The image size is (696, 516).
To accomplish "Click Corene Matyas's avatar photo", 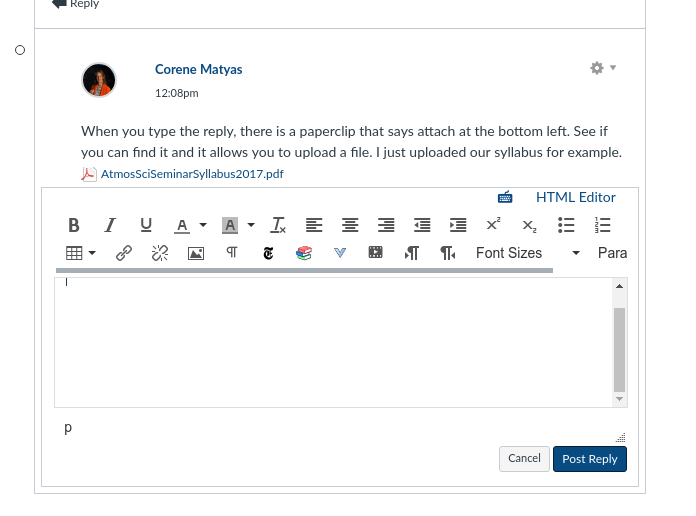I will tap(99, 80).
